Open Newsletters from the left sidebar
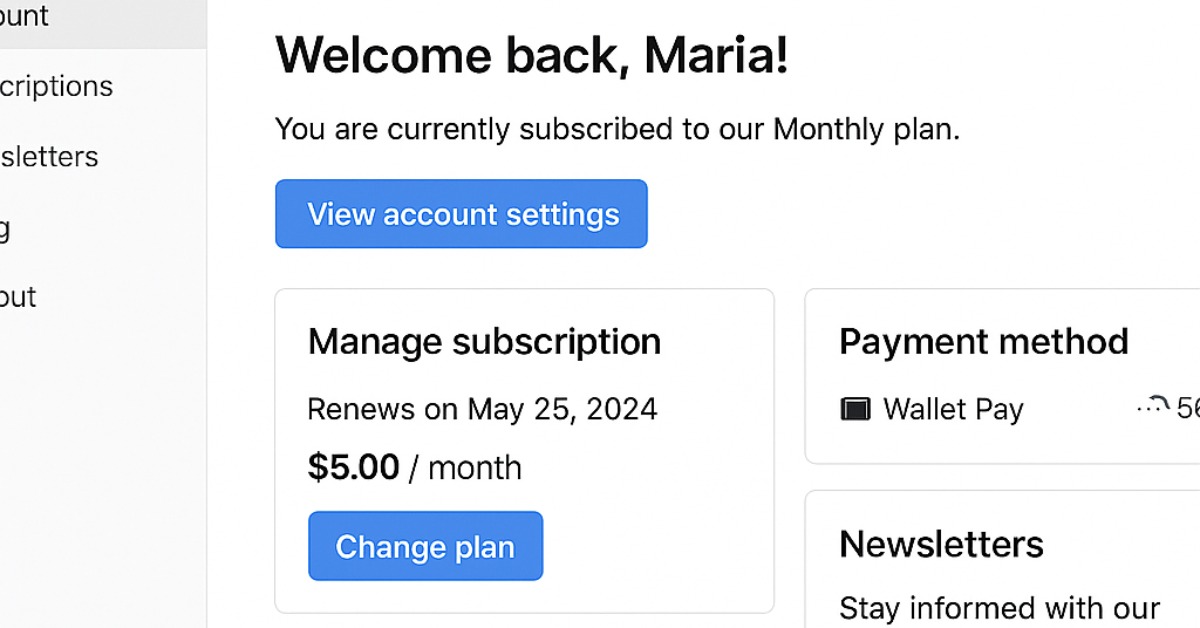 49,157
